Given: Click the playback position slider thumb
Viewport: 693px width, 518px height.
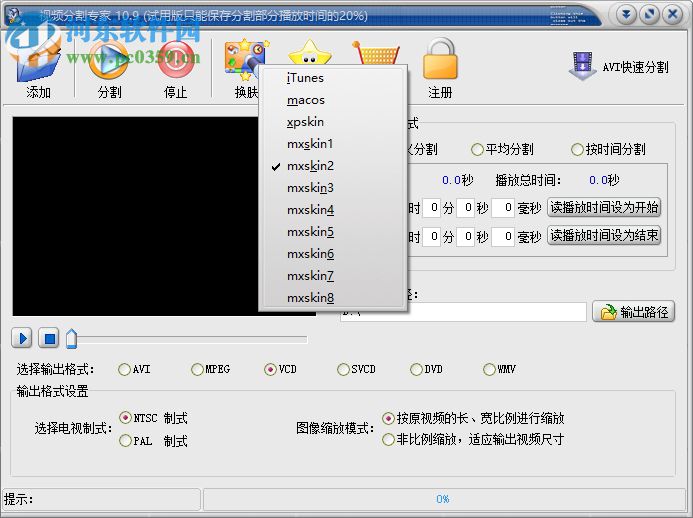Looking at the screenshot, I should [71, 339].
